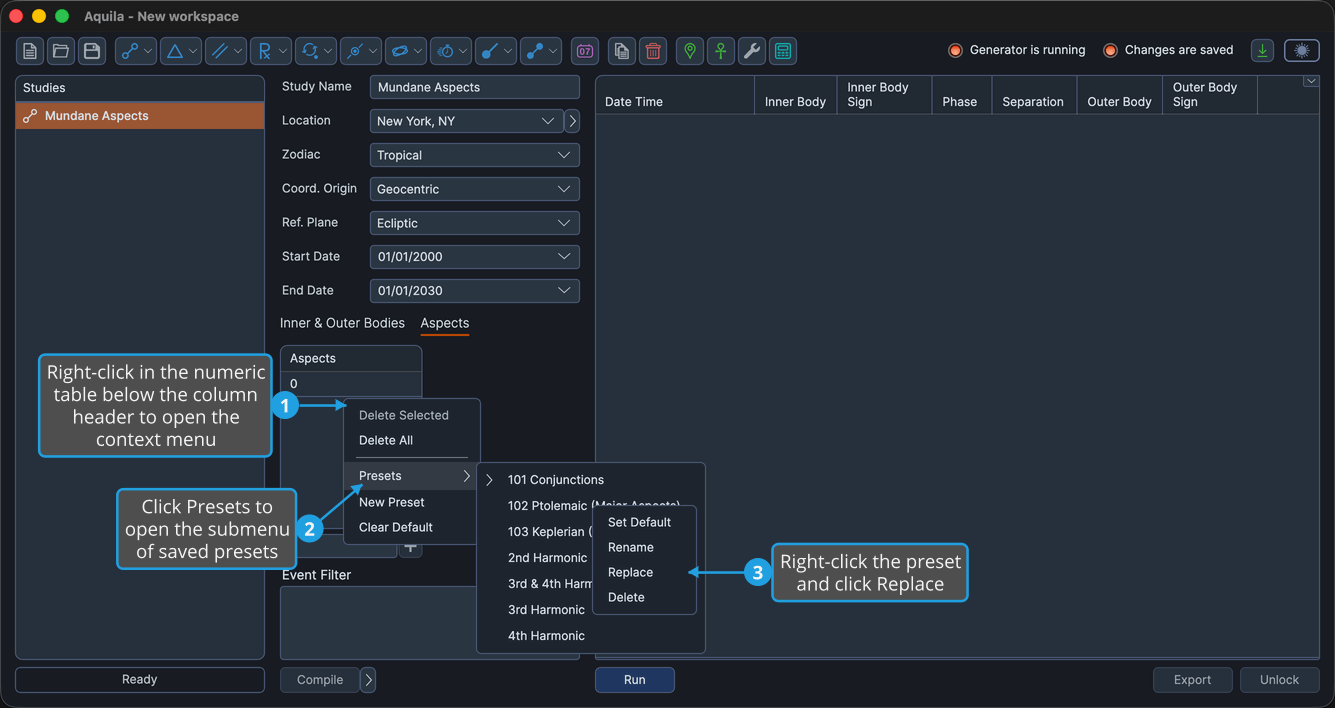Choose Delete All in the context menu
This screenshot has width=1335, height=708.
coord(386,440)
